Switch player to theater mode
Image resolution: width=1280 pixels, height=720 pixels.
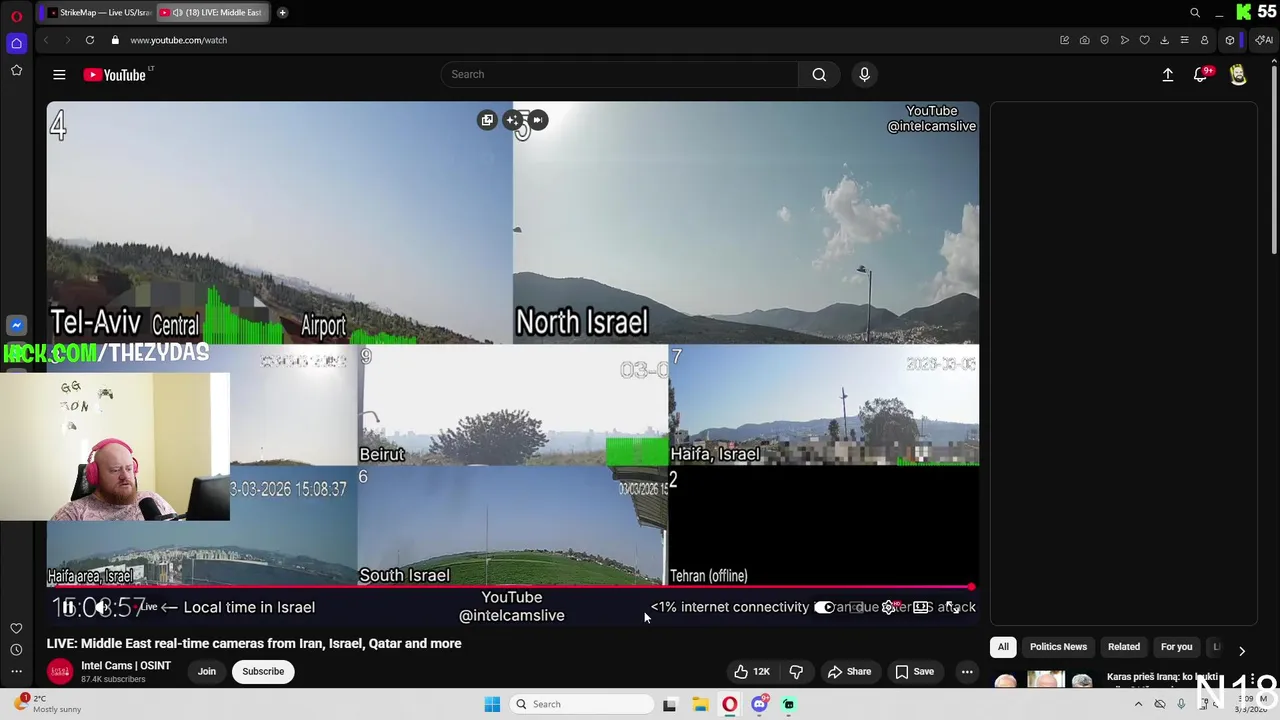[x=921, y=607]
